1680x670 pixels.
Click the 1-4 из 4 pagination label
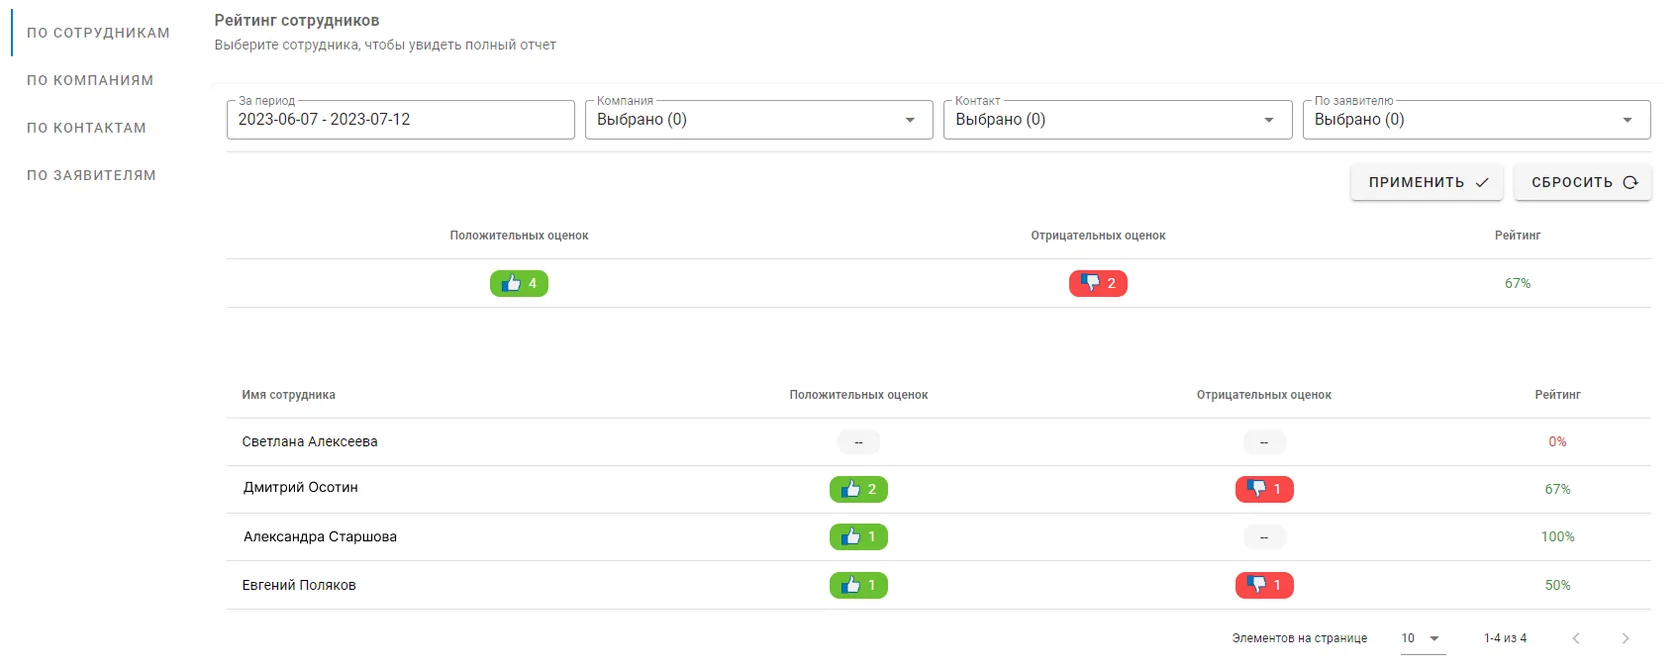(1505, 638)
